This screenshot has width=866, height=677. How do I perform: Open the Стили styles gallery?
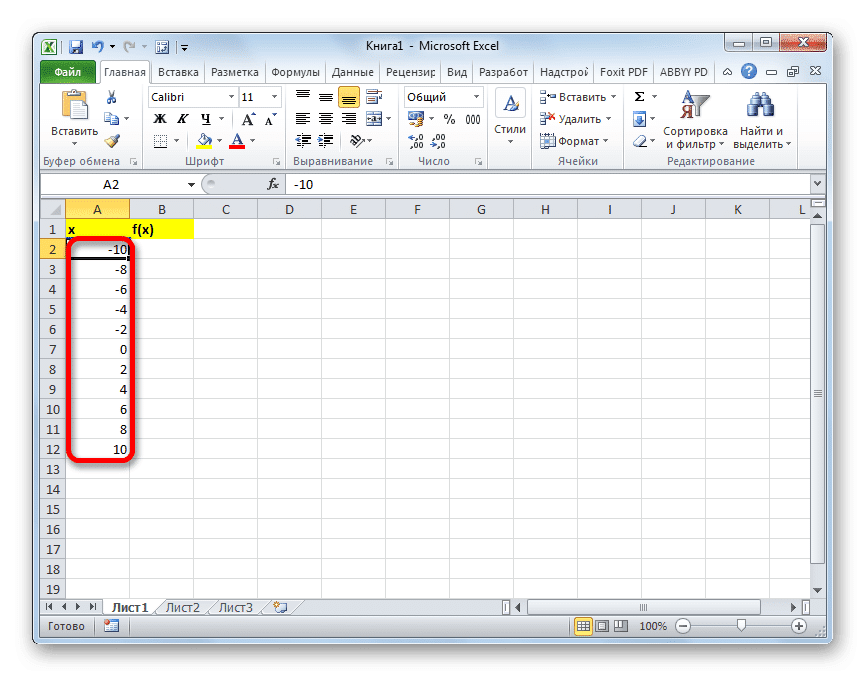coord(510,117)
